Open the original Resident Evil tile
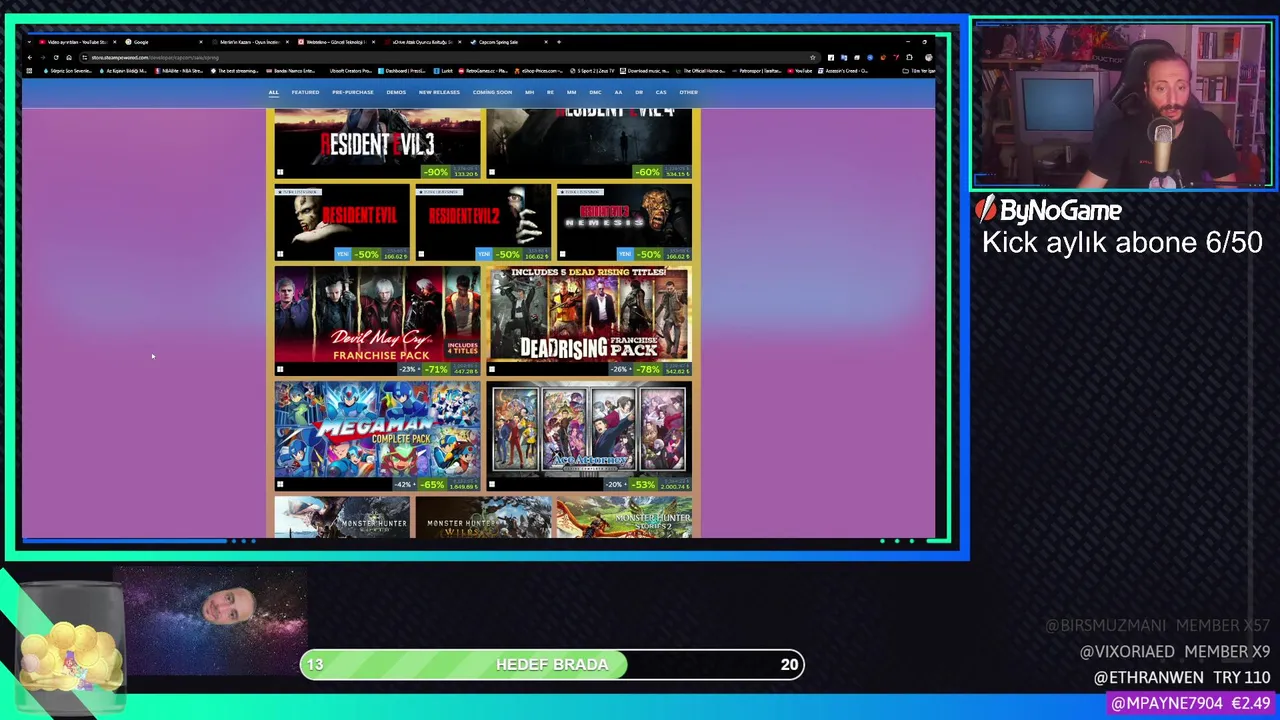The image size is (1280, 720). [x=342, y=223]
